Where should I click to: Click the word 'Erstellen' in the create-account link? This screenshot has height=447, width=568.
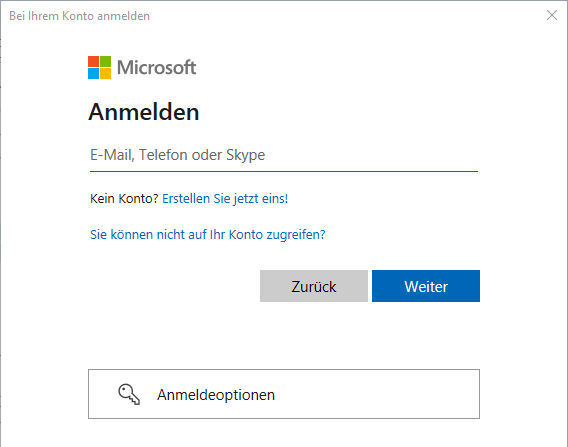click(186, 199)
